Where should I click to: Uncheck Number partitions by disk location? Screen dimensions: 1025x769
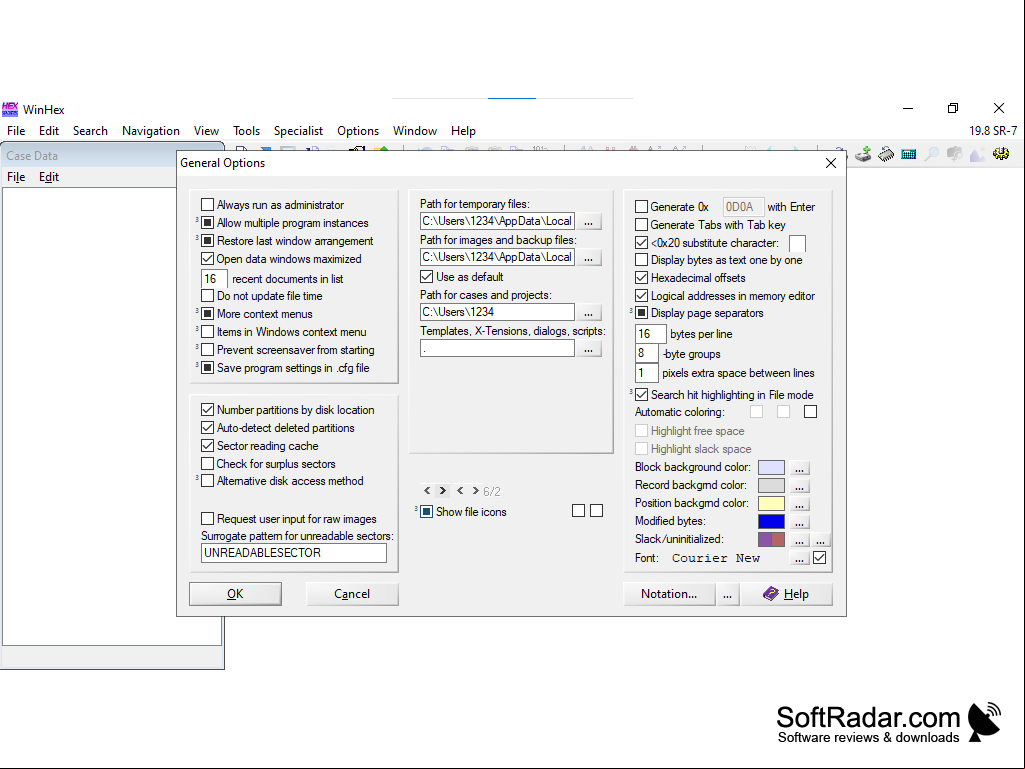pyautogui.click(x=207, y=410)
